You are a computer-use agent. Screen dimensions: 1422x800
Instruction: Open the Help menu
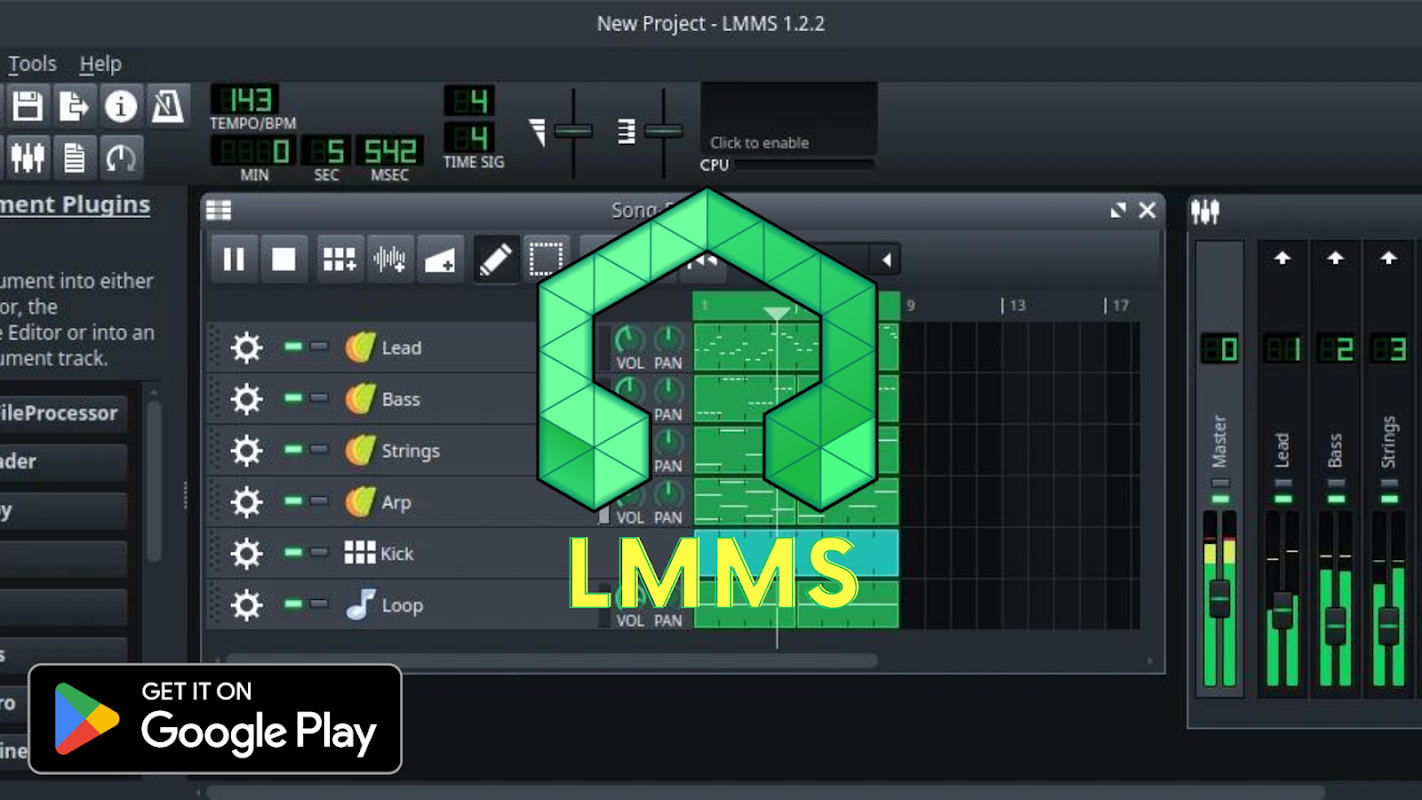pyautogui.click(x=100, y=64)
